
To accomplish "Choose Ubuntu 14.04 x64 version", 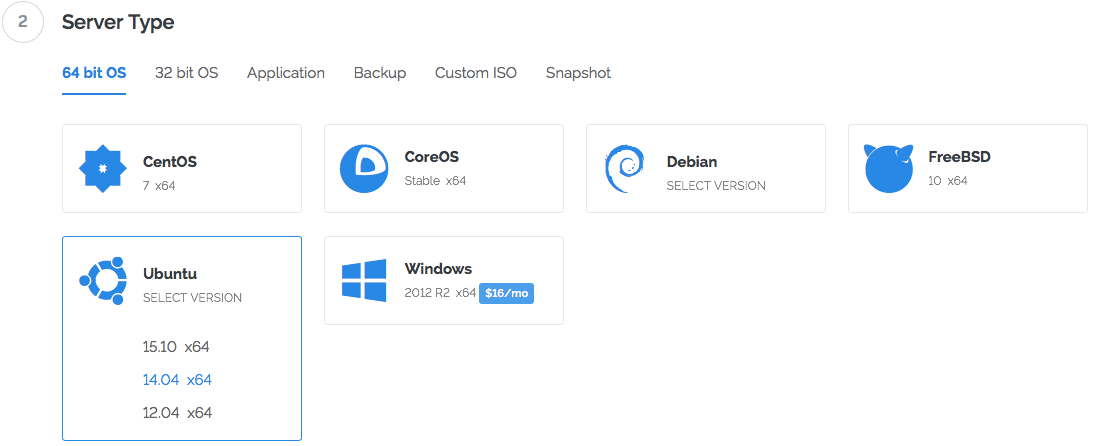I will 177,380.
